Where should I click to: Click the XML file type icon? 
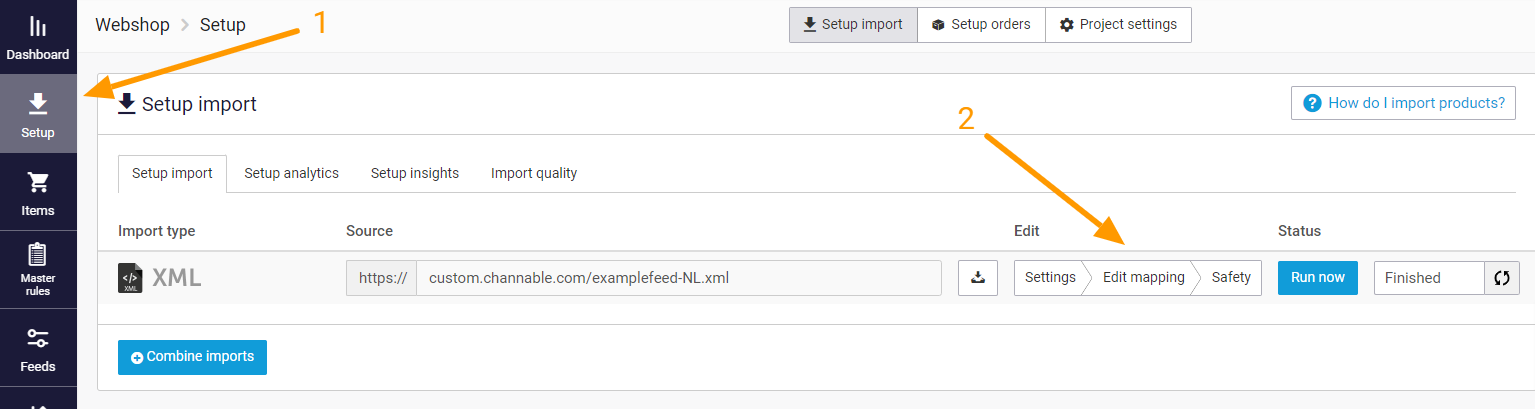pos(130,278)
